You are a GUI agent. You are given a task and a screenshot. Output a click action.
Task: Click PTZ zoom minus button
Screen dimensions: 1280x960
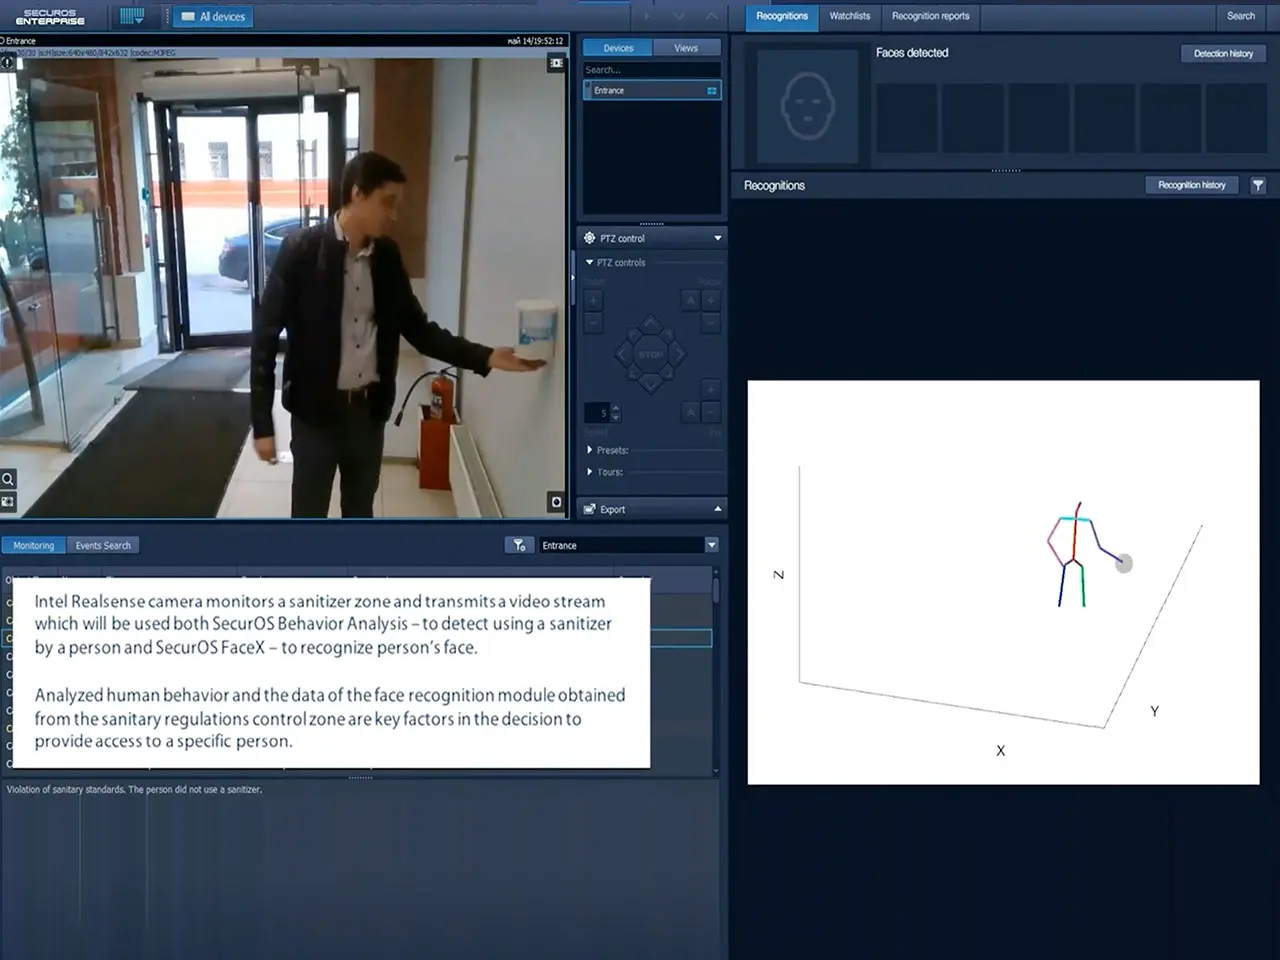tap(593, 323)
